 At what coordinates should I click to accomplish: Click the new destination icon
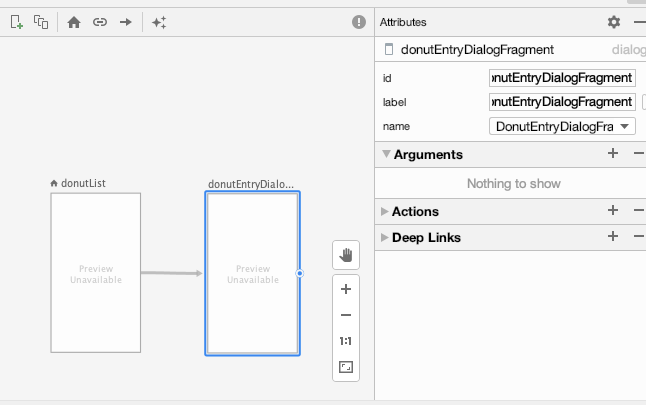[16, 22]
